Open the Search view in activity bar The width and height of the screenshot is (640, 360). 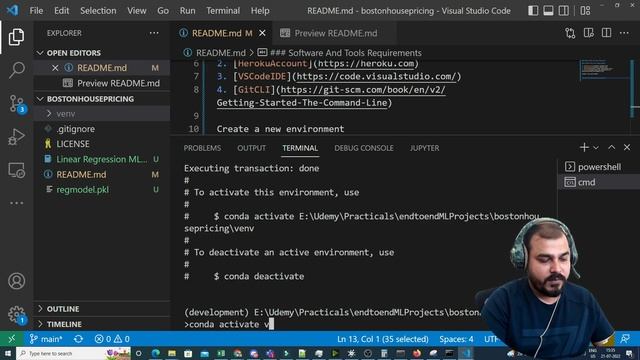click(x=16, y=70)
